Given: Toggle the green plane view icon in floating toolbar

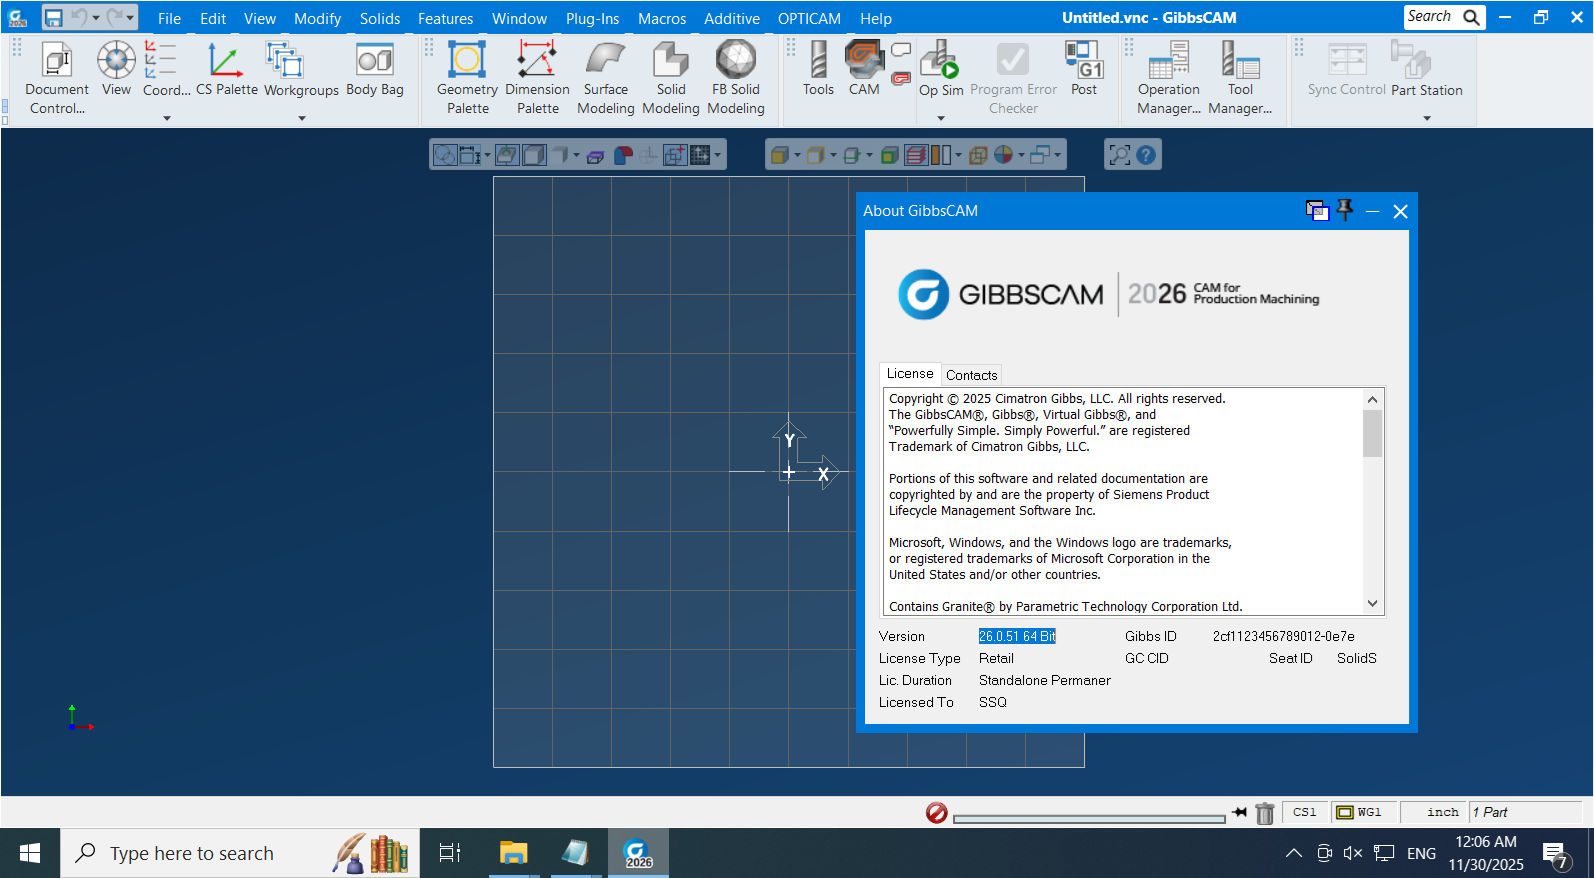Looking at the screenshot, I should click(x=507, y=155).
